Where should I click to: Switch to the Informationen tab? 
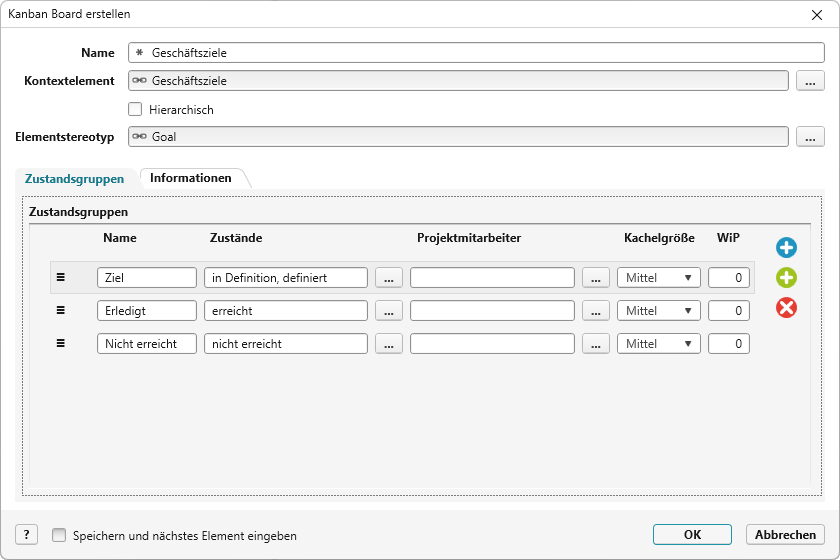click(x=191, y=178)
